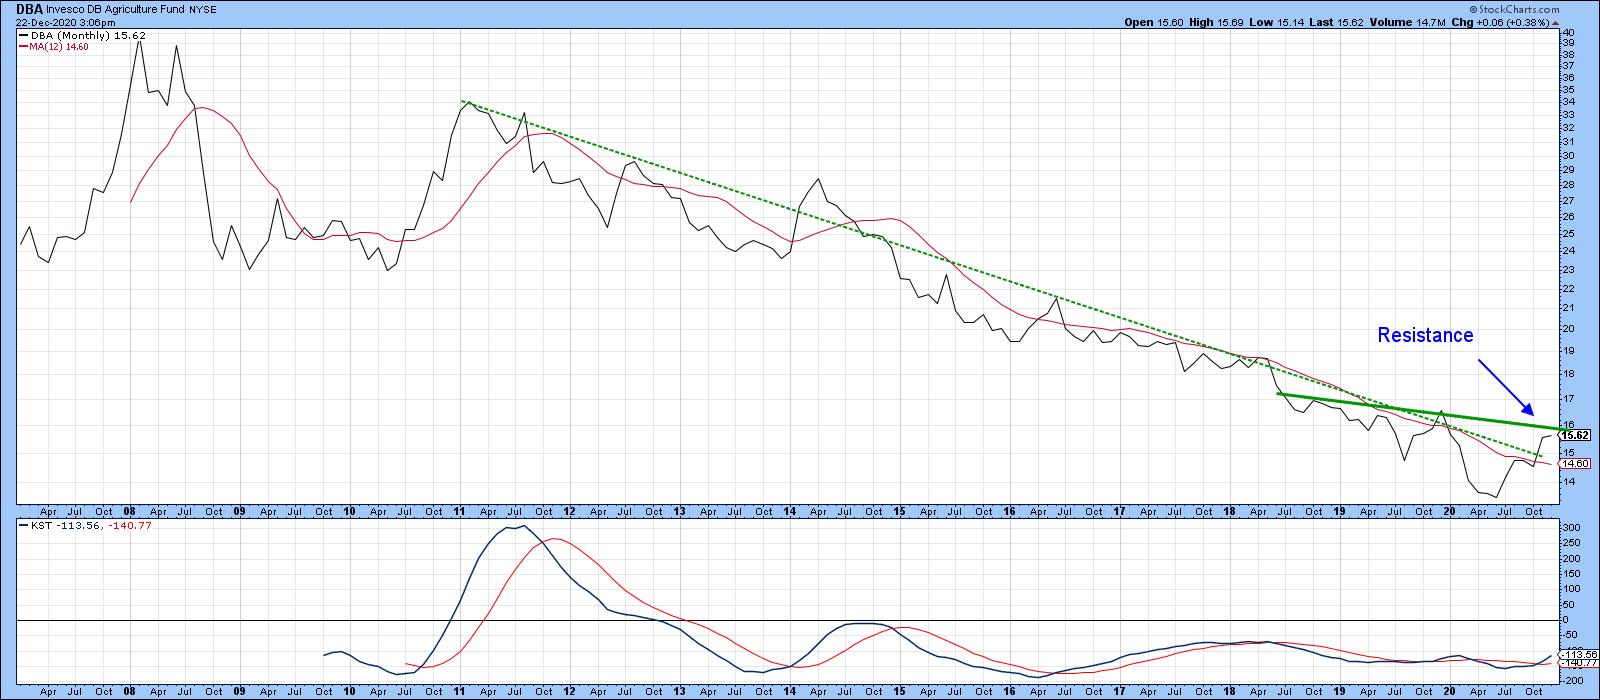The image size is (1600, 700).
Task: Click the 08 year label under the price chart
Action: (x=131, y=510)
